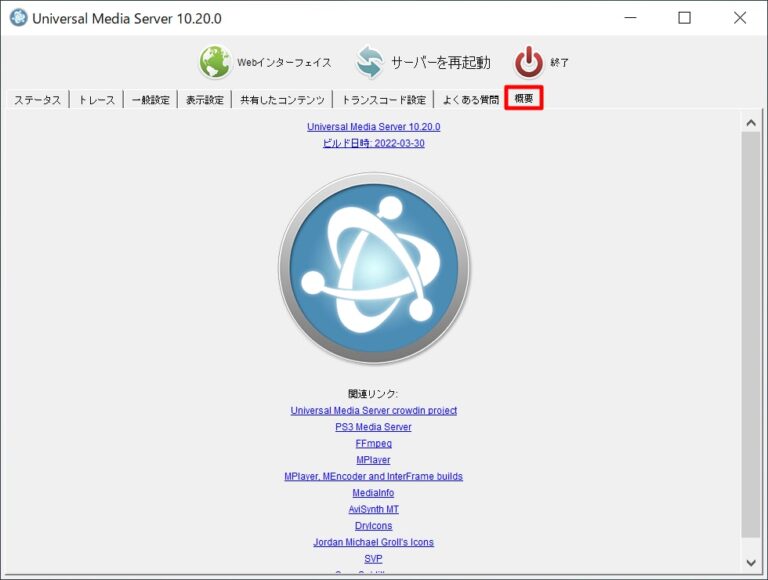Open MPlayer, MEncoder and InterFrame builds link
The image size is (768, 580).
(373, 476)
